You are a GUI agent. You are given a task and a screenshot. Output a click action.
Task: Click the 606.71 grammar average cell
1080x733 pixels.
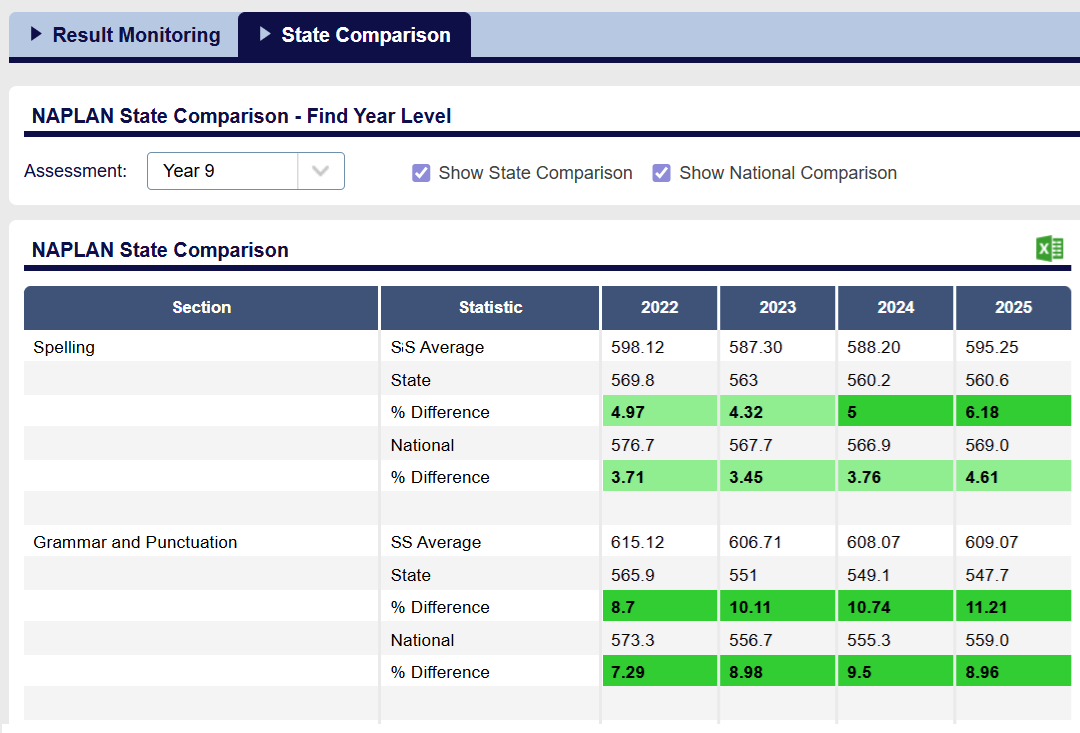click(x=778, y=542)
